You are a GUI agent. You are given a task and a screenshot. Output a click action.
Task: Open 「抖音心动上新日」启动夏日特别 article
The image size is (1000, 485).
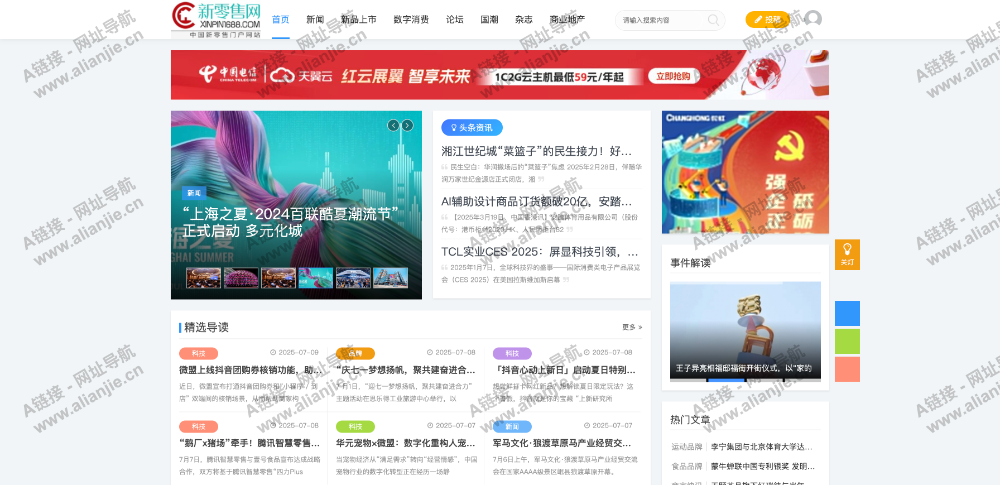(x=564, y=369)
